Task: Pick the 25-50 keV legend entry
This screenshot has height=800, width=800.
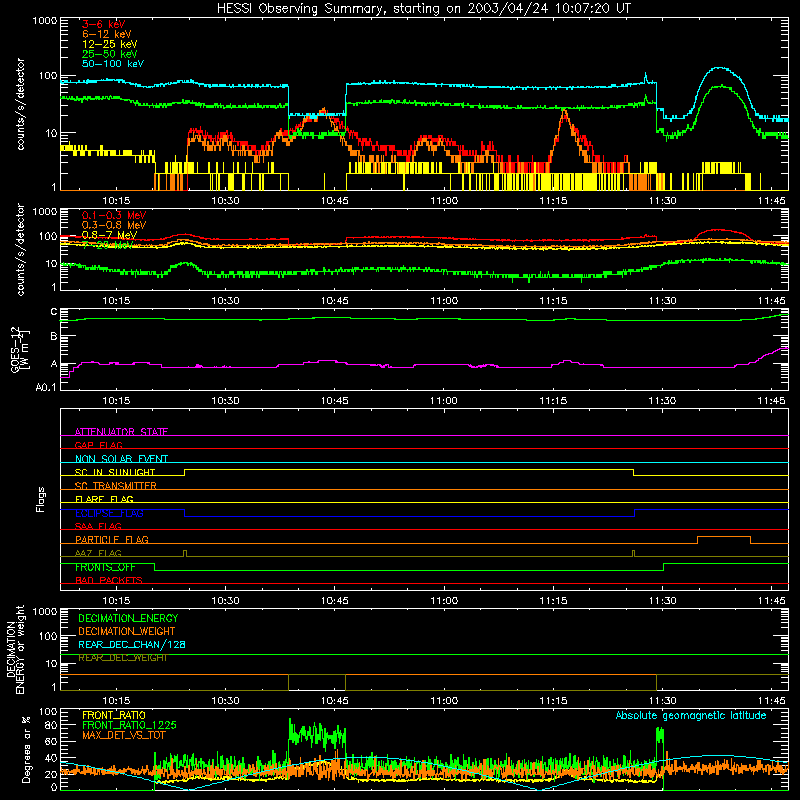Action: click(x=110, y=54)
